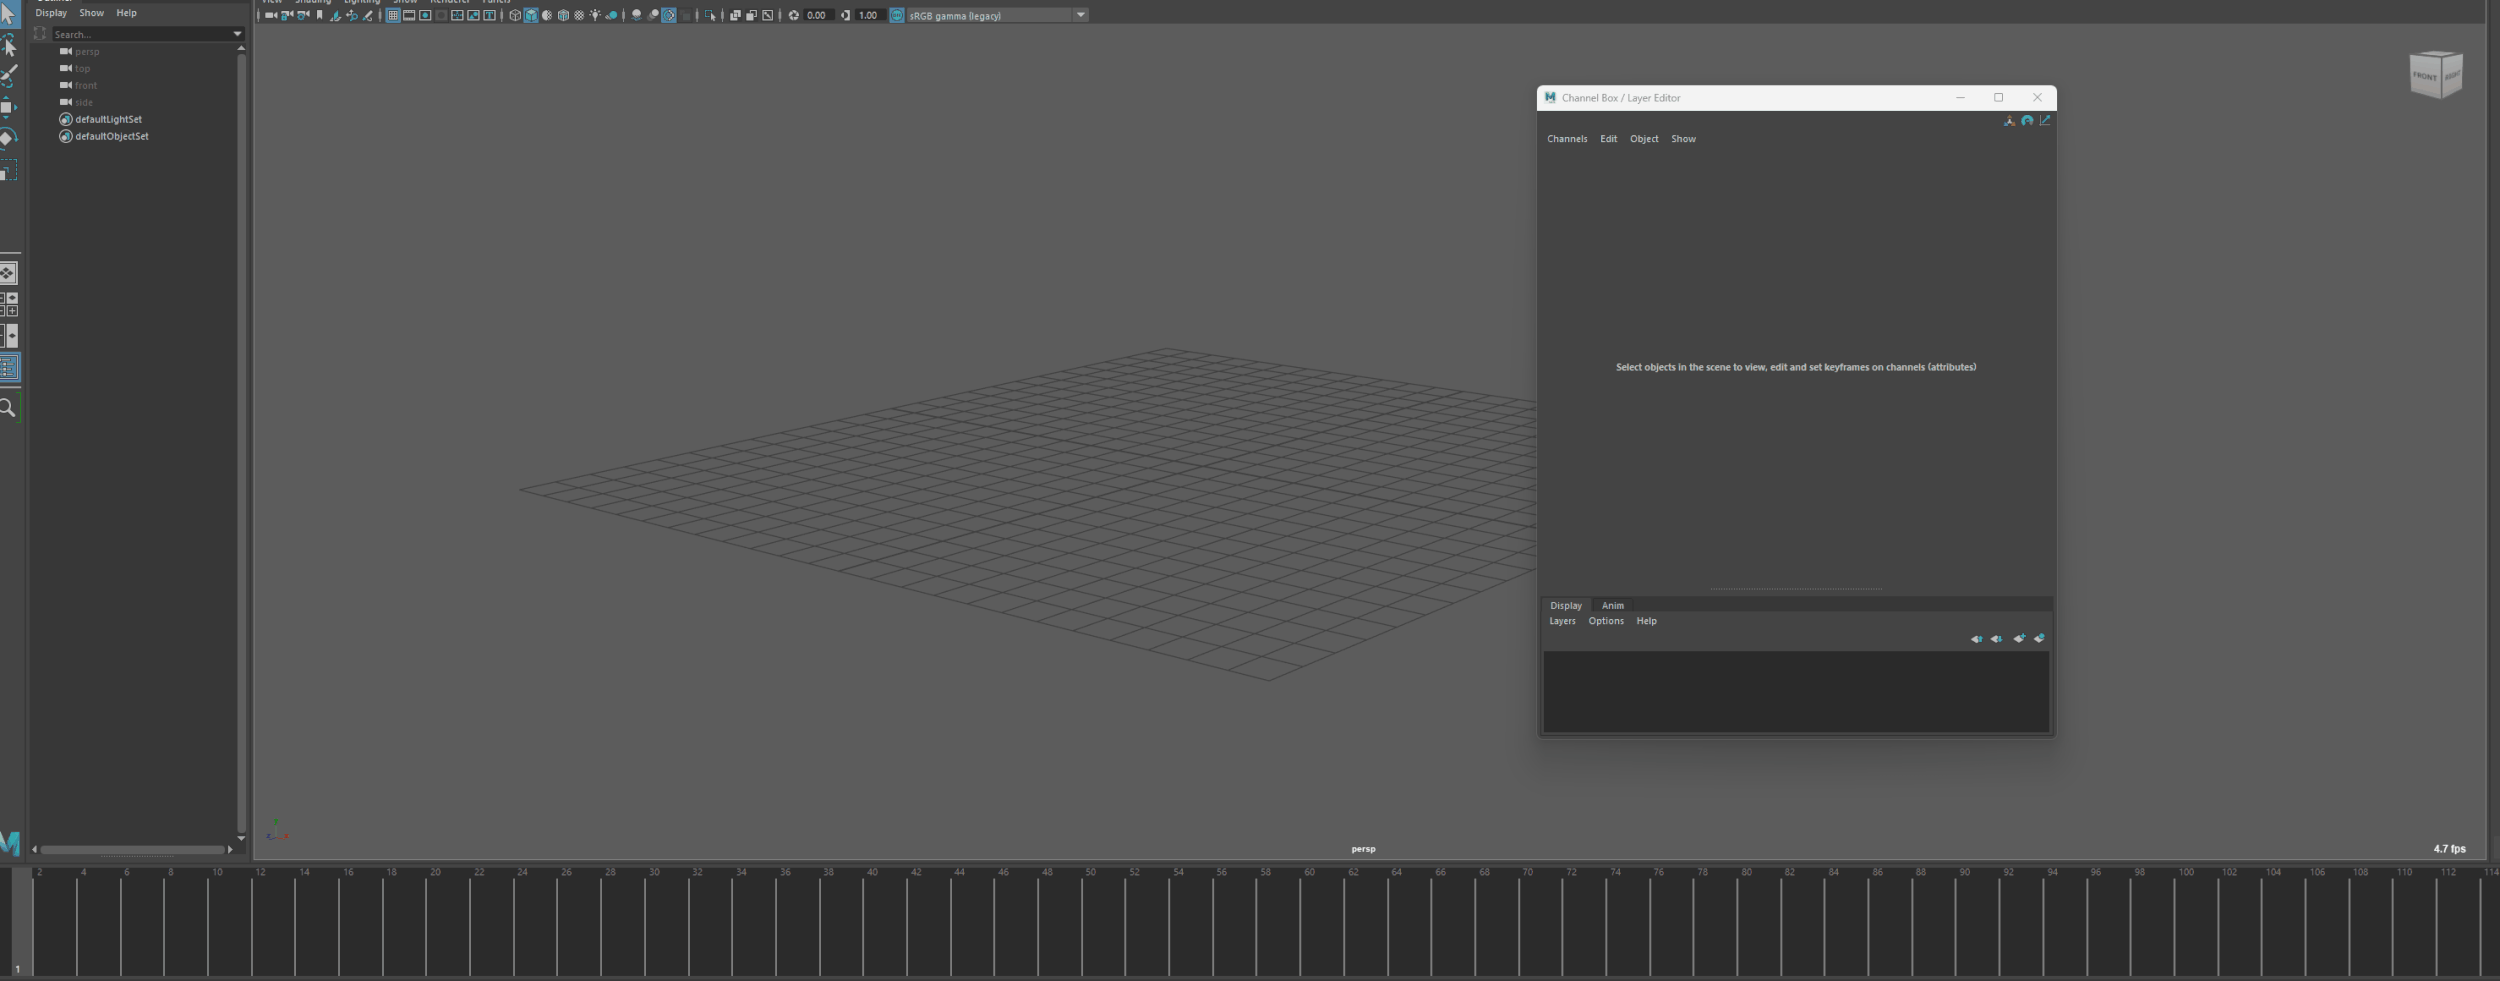Image resolution: width=2500 pixels, height=981 pixels.
Task: Toggle viewport Shadows icon
Action: pos(611,15)
